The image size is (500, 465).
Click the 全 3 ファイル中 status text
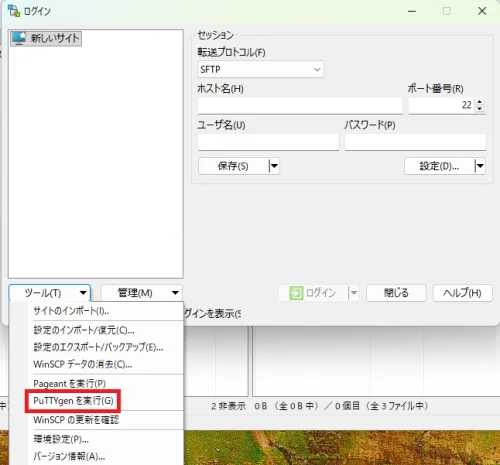pyautogui.click(x=397, y=406)
